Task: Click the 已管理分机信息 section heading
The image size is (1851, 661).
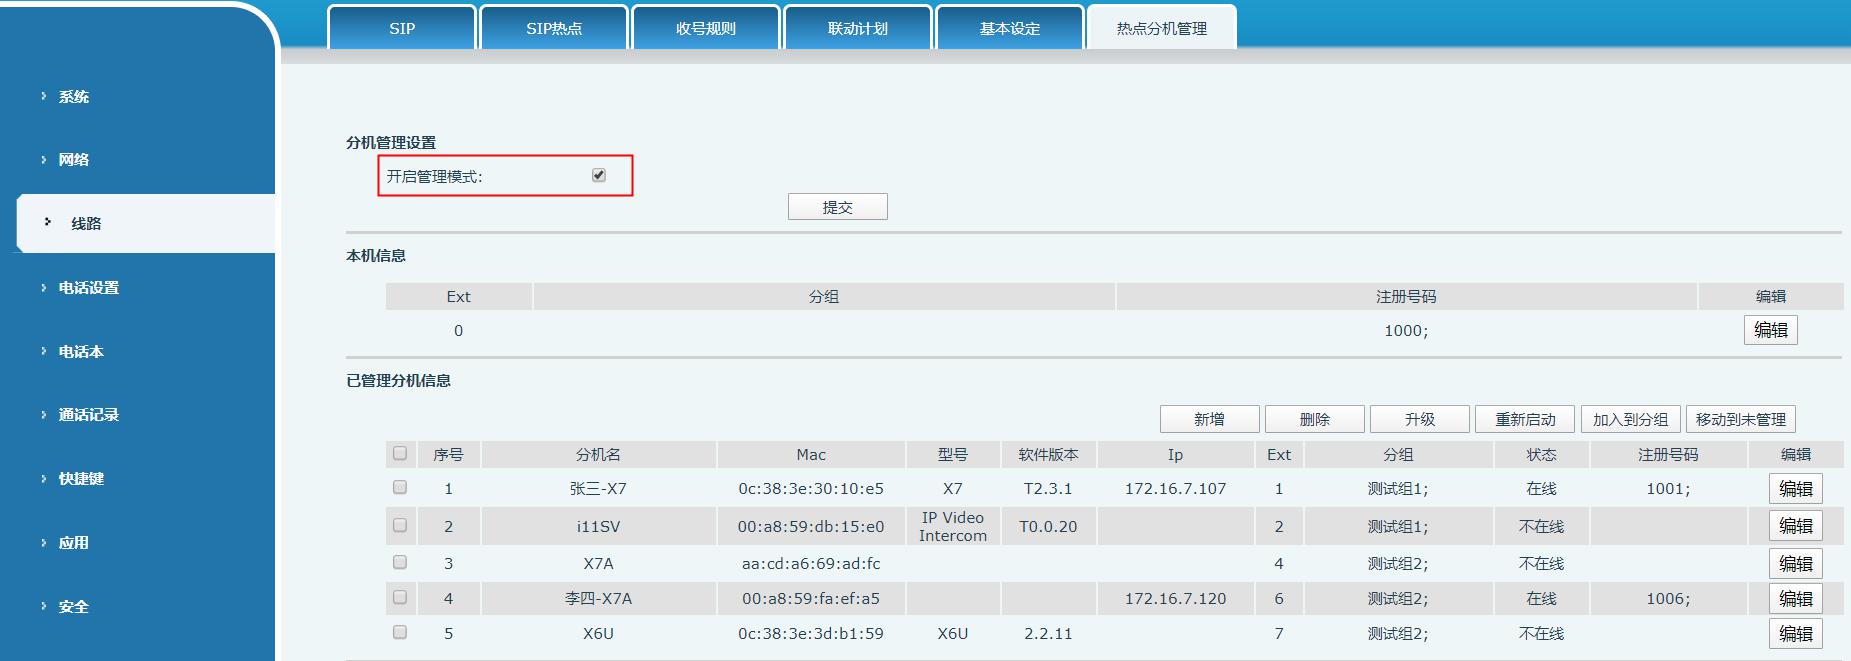Action: [x=398, y=381]
